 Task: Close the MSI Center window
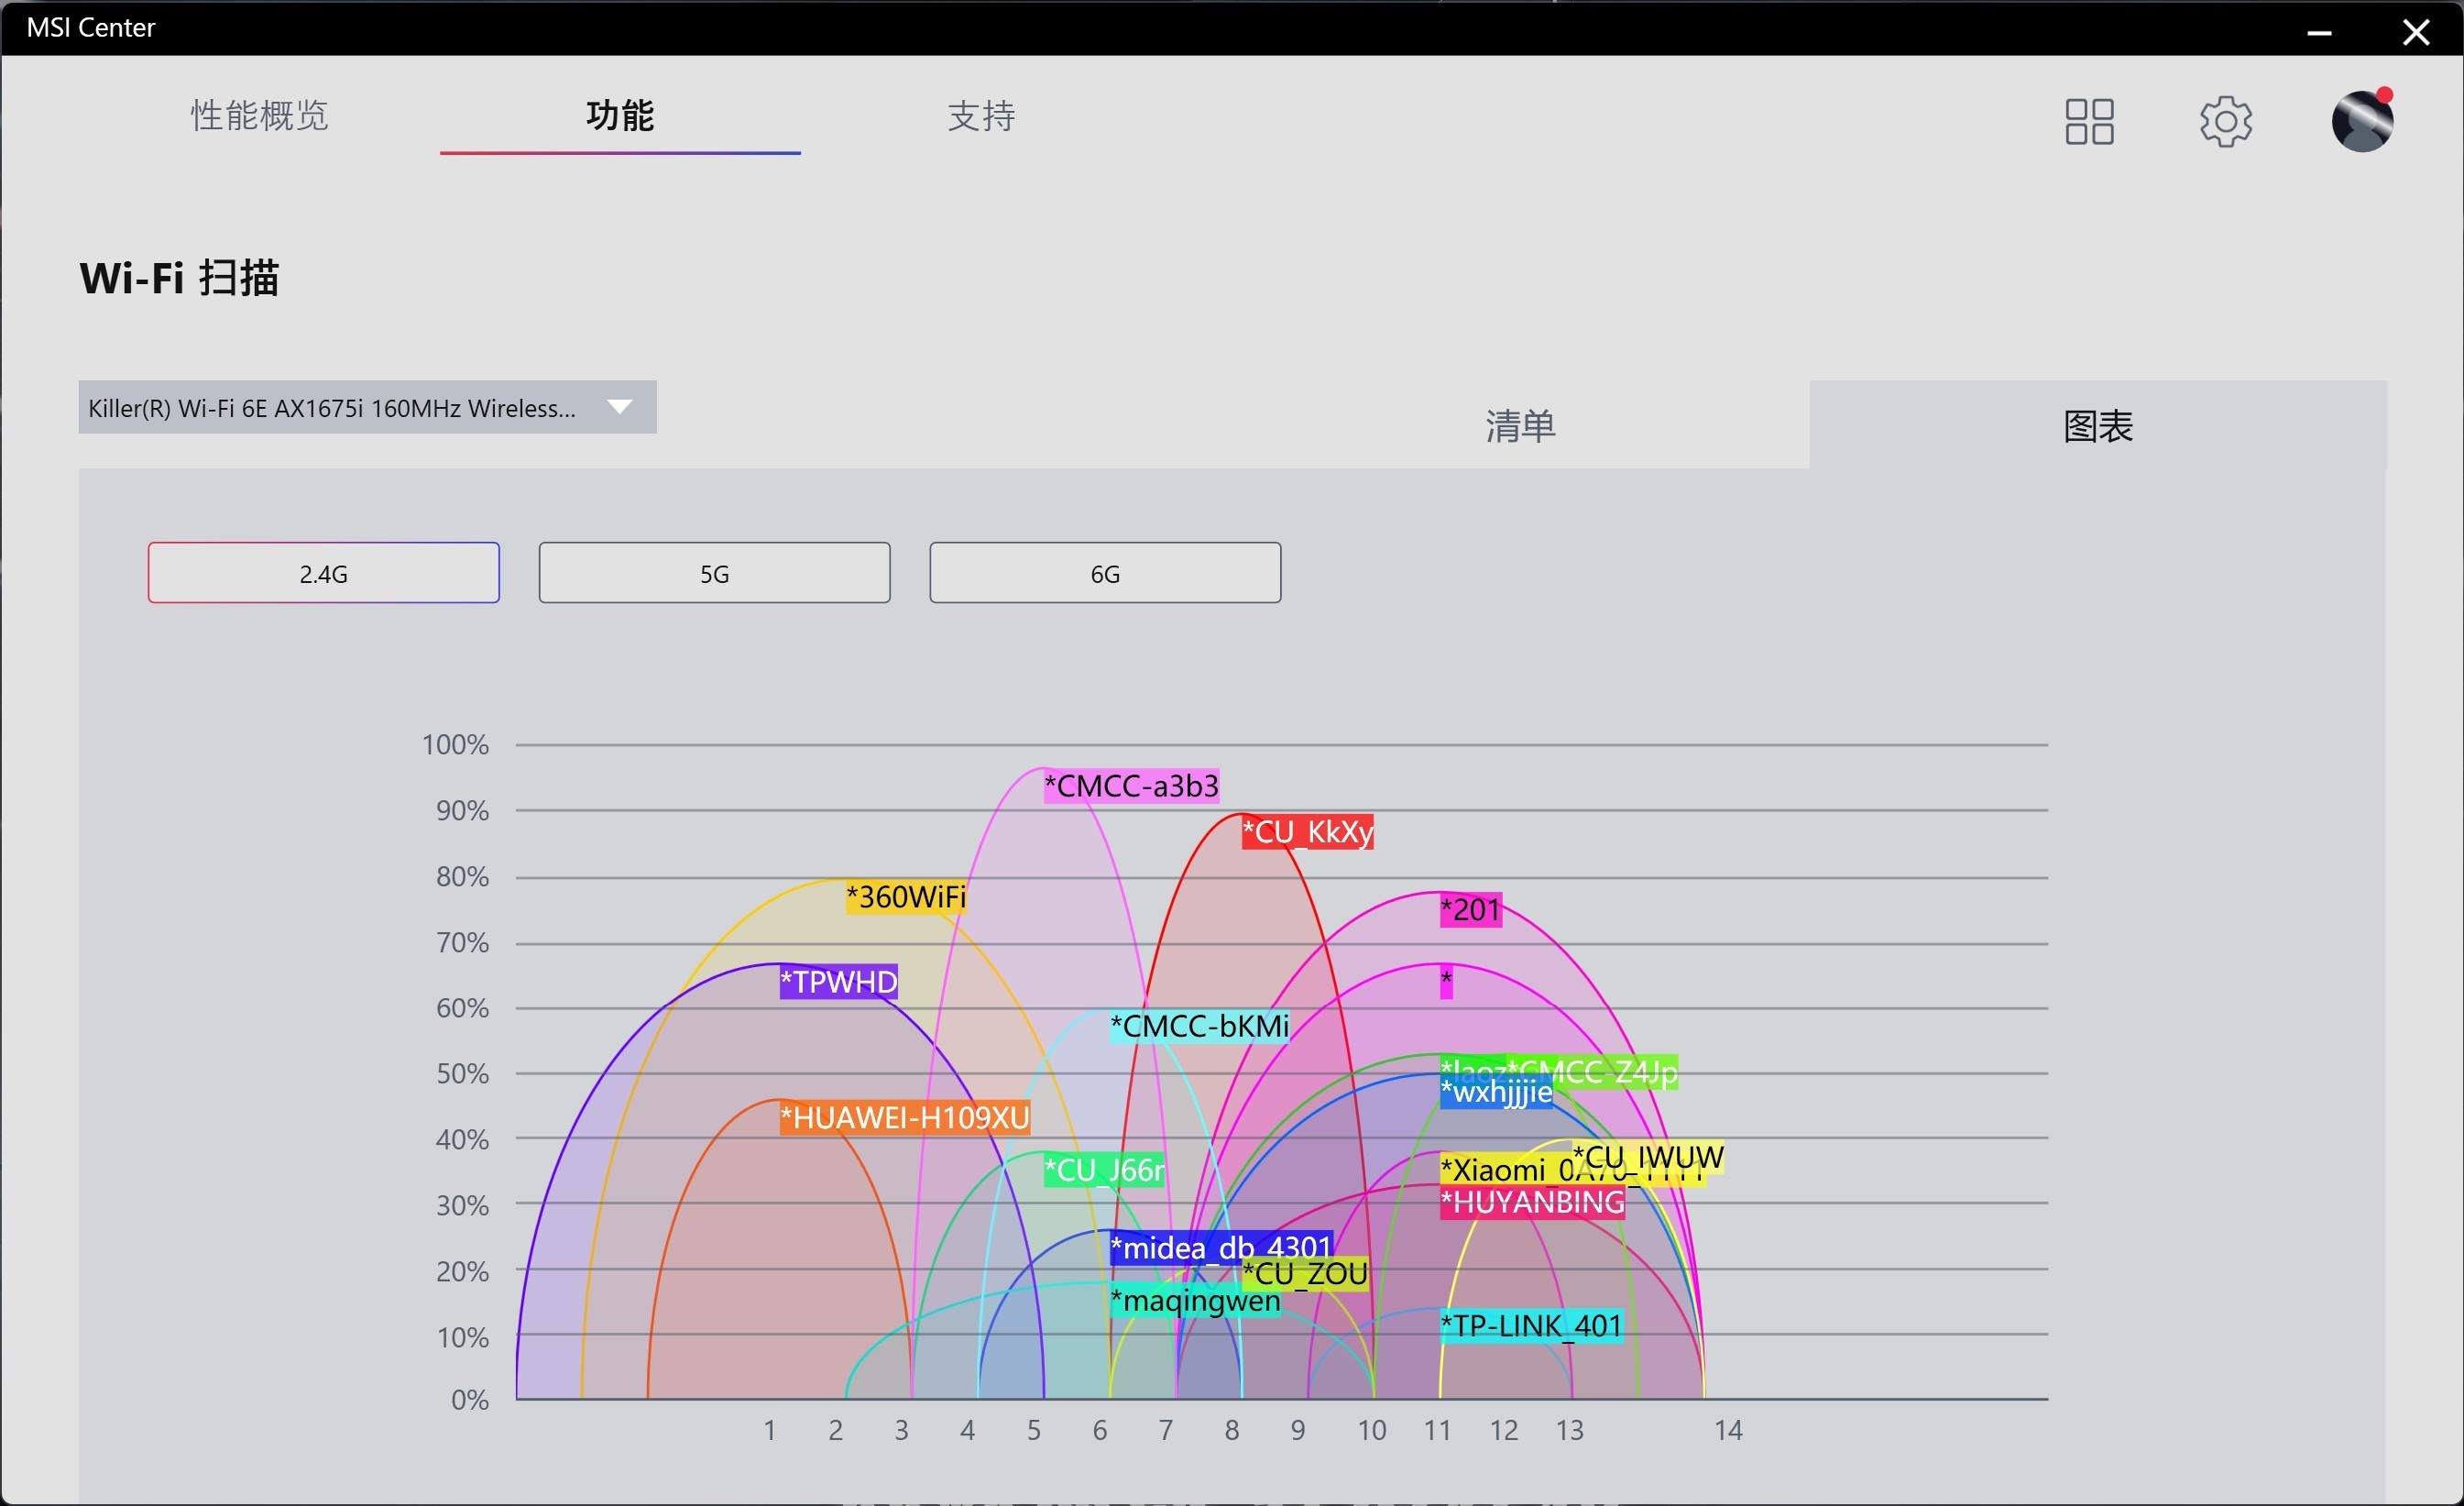(x=2415, y=32)
